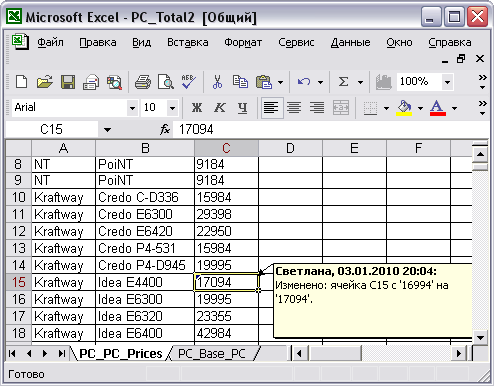Open the AutoSum functions dropdown arrow
The image size is (494, 386).
360,82
